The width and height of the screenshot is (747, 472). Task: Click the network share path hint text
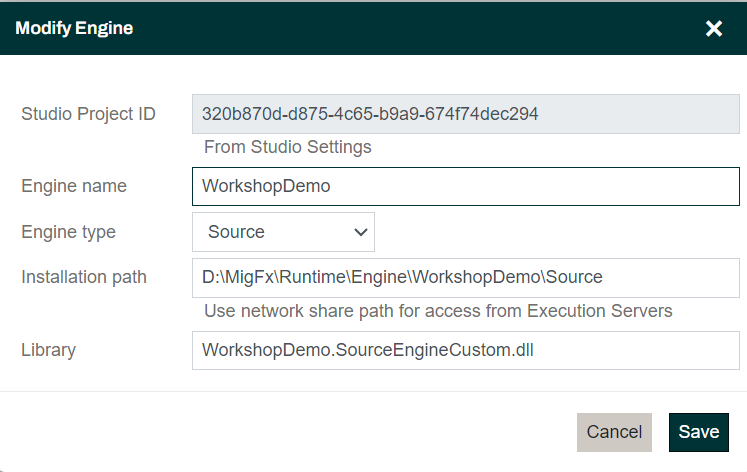click(x=438, y=311)
